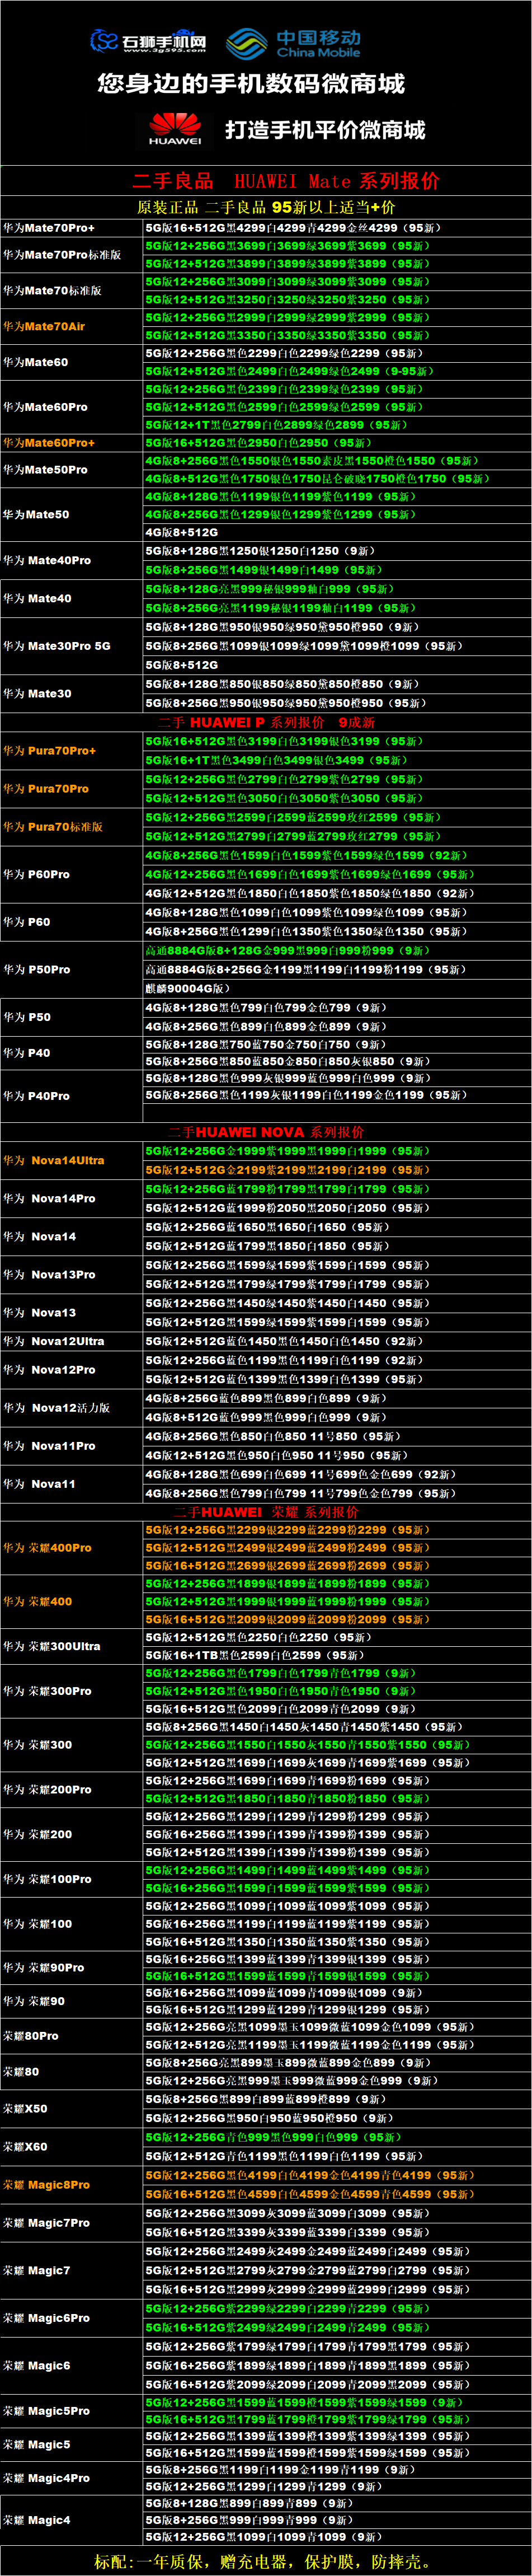
Task: Select the 华为Mate60Pro+ model label
Action: coord(49,442)
